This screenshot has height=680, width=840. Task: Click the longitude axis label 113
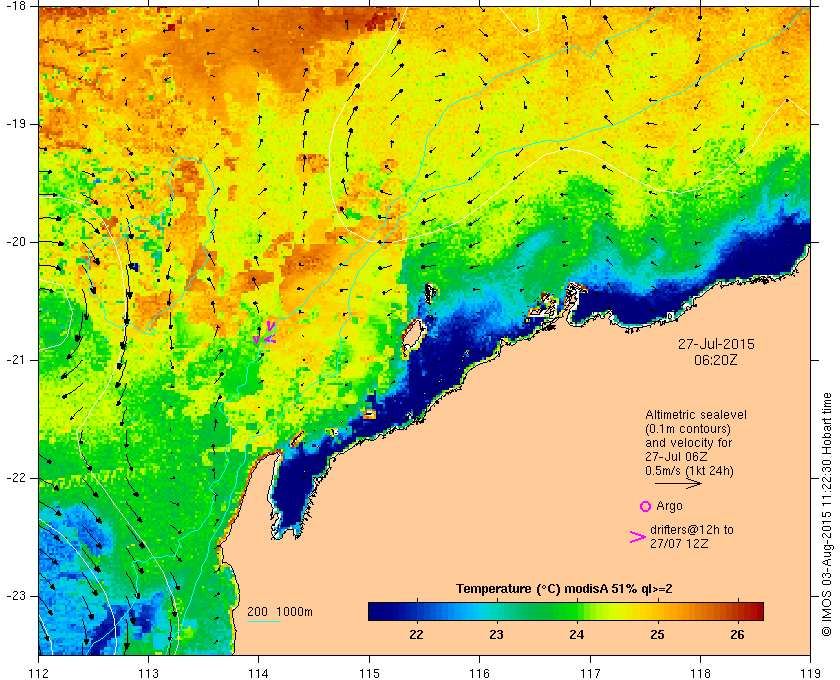148,672
